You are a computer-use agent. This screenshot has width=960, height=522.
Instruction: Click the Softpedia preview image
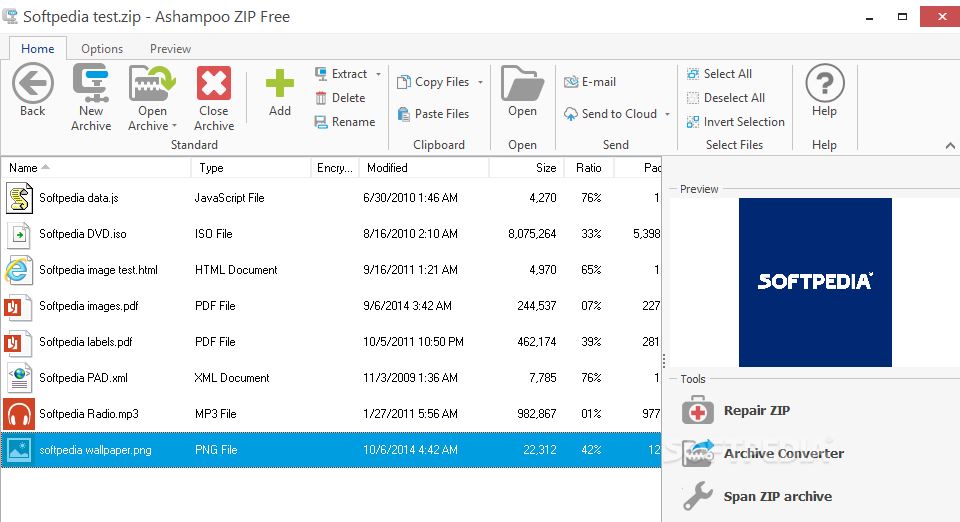click(x=815, y=282)
